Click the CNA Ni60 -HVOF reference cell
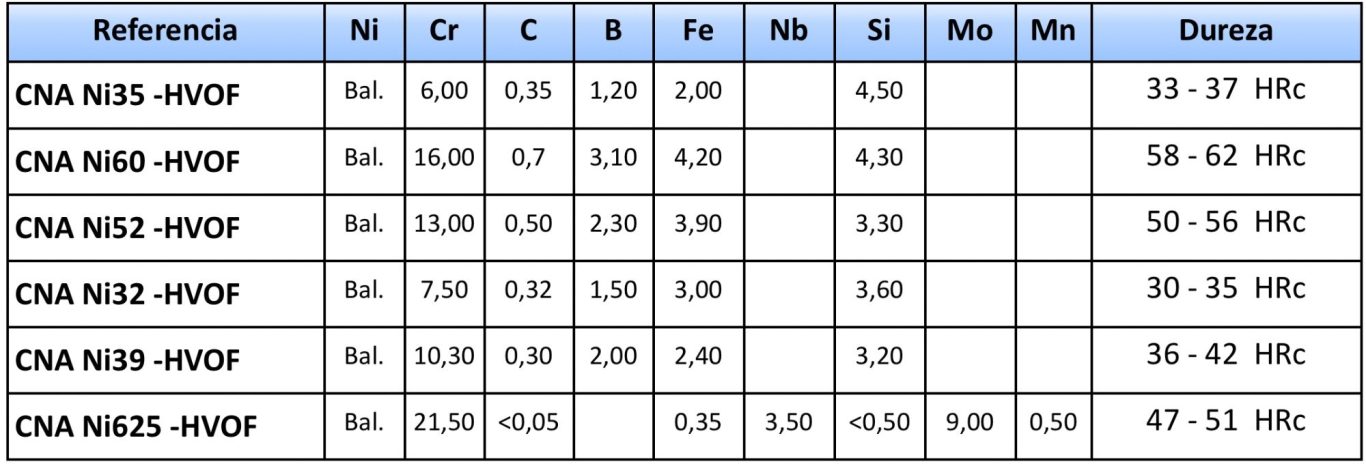The width and height of the screenshot is (1366, 464). tap(166, 160)
